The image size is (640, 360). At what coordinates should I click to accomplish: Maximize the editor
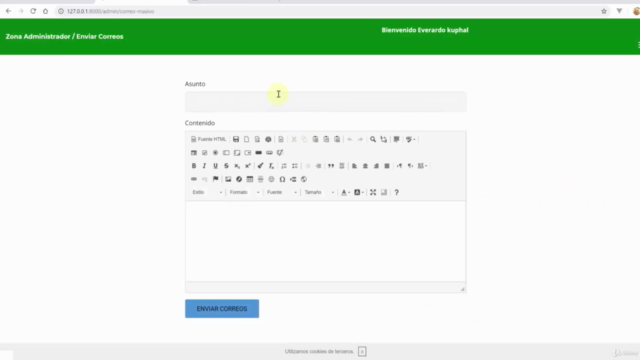click(x=373, y=192)
